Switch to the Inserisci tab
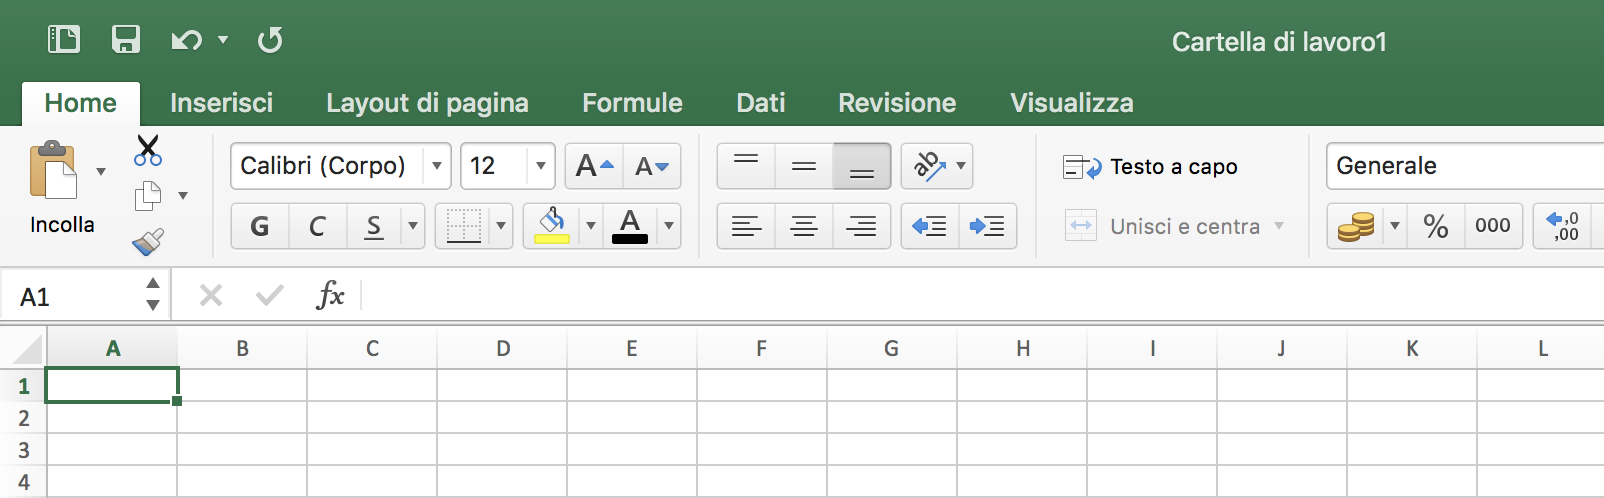1604x498 pixels. tap(221, 103)
